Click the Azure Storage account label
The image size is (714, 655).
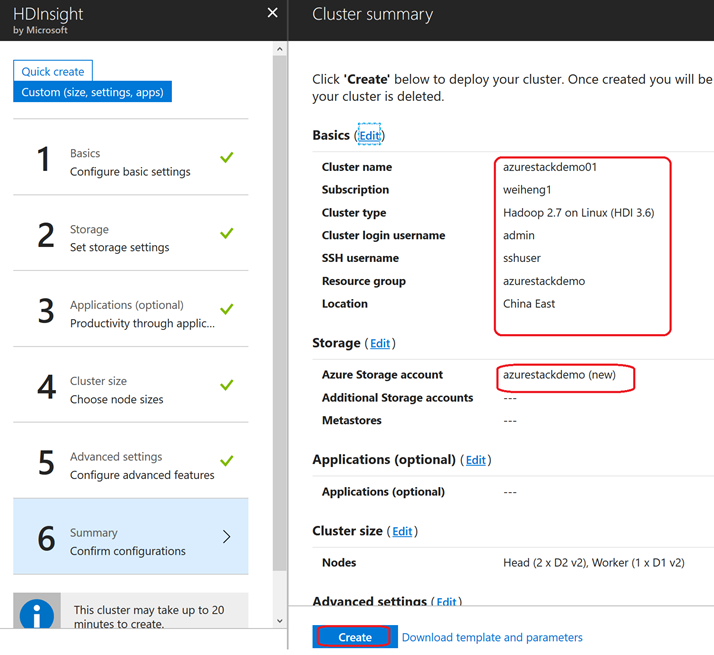382,375
